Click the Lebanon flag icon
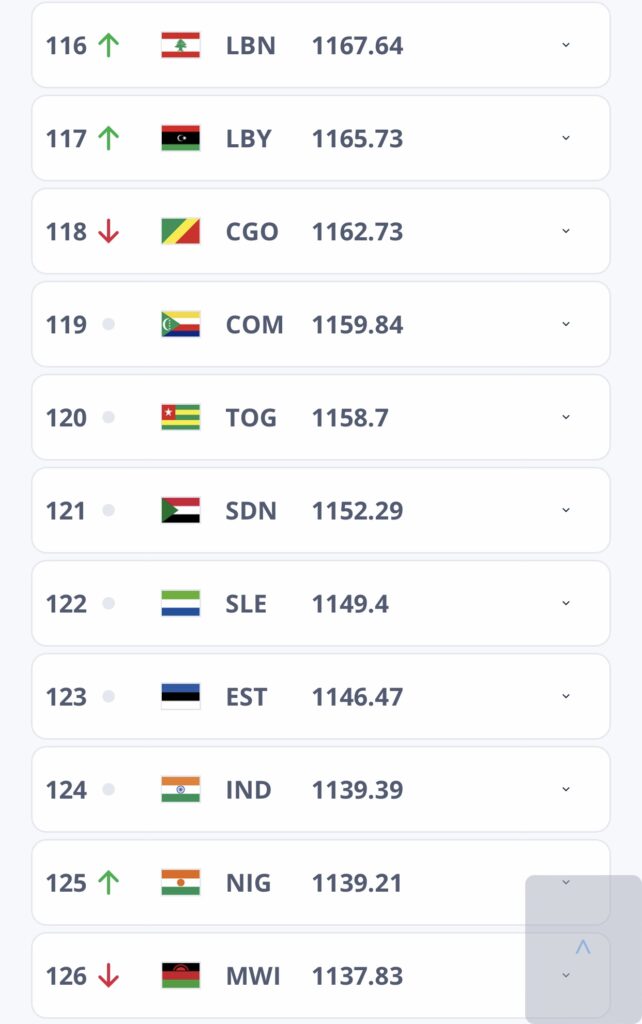 [x=180, y=45]
